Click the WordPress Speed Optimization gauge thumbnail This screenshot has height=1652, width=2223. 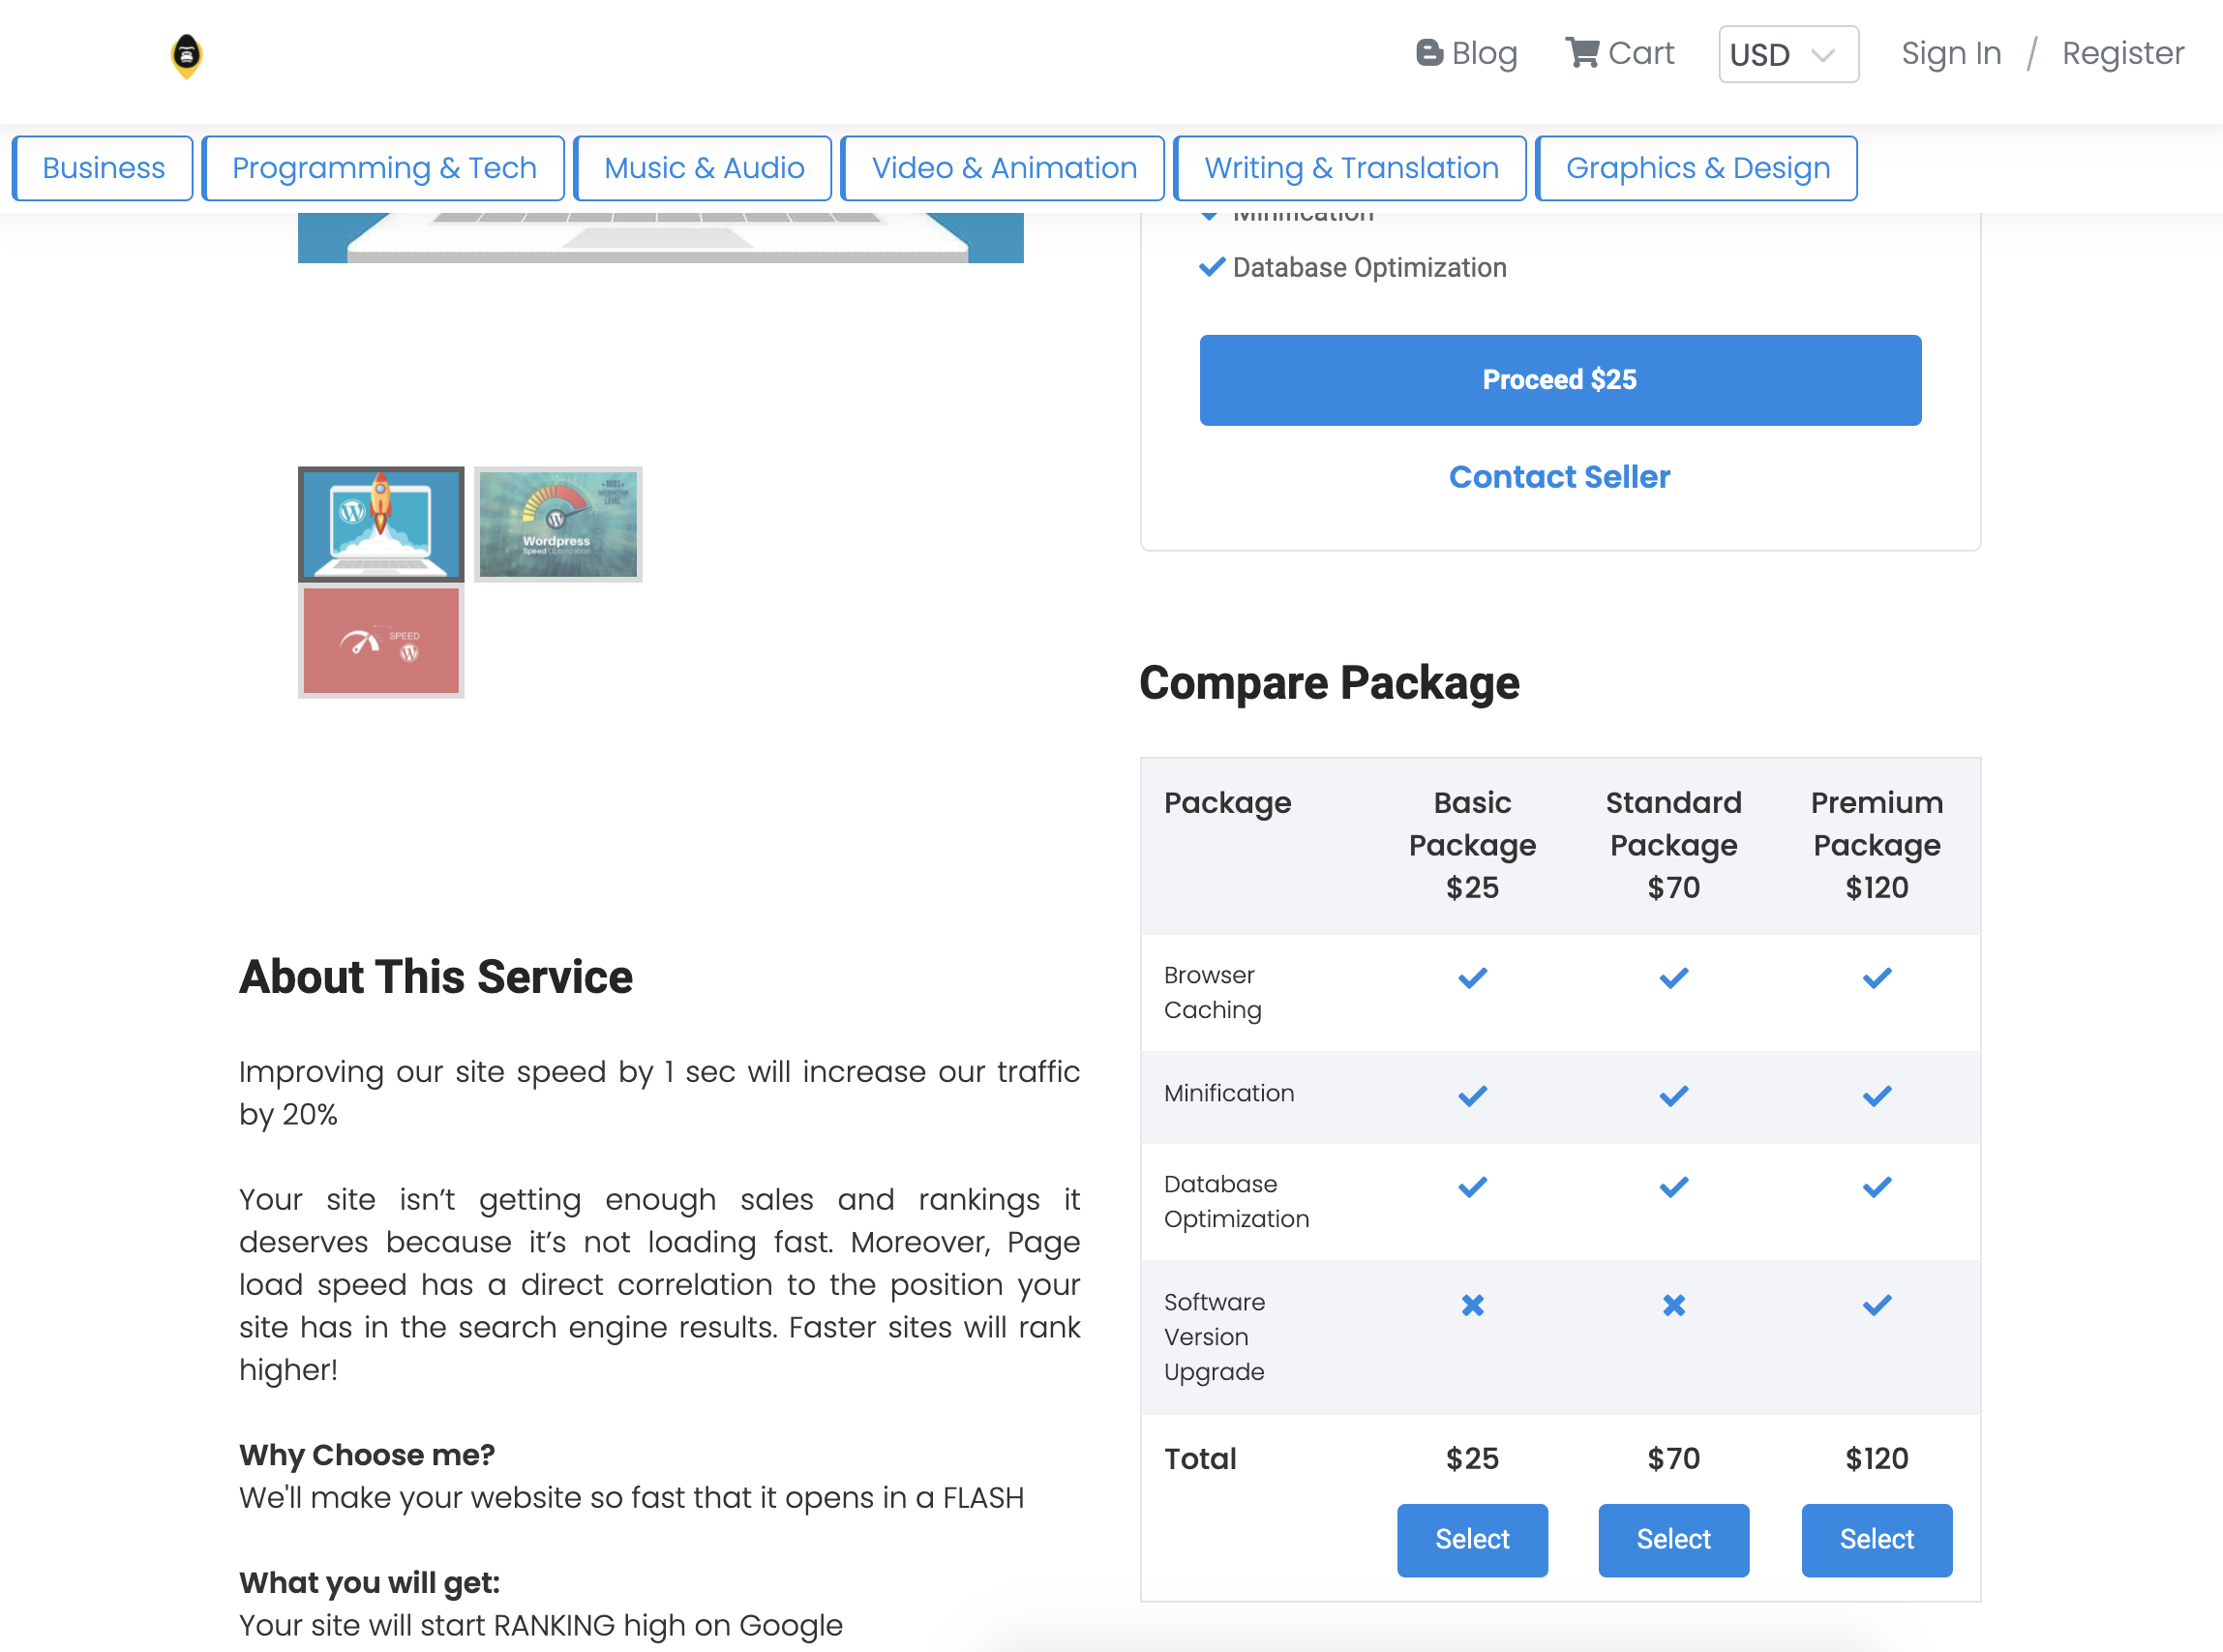(x=557, y=523)
